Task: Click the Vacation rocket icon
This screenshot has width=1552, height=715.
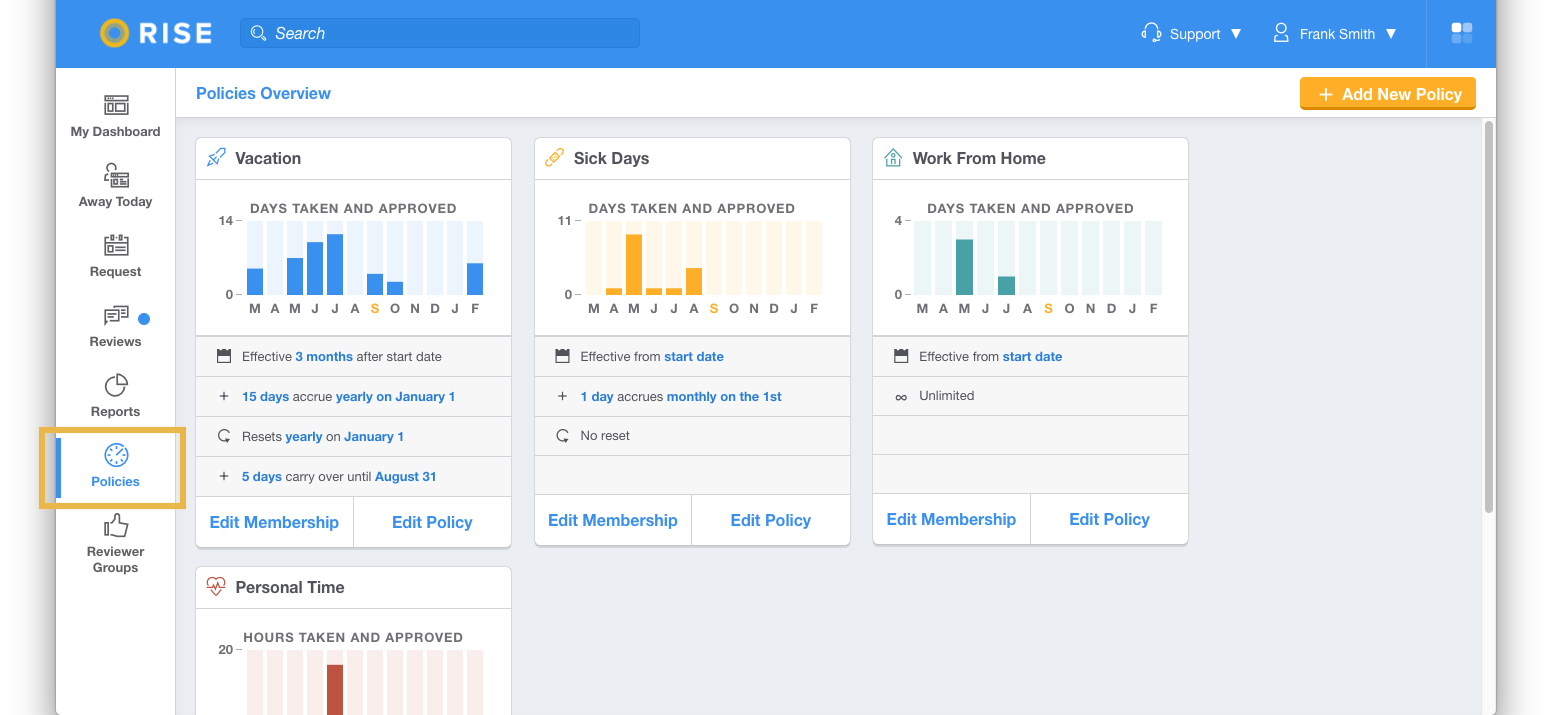Action: click(x=216, y=158)
